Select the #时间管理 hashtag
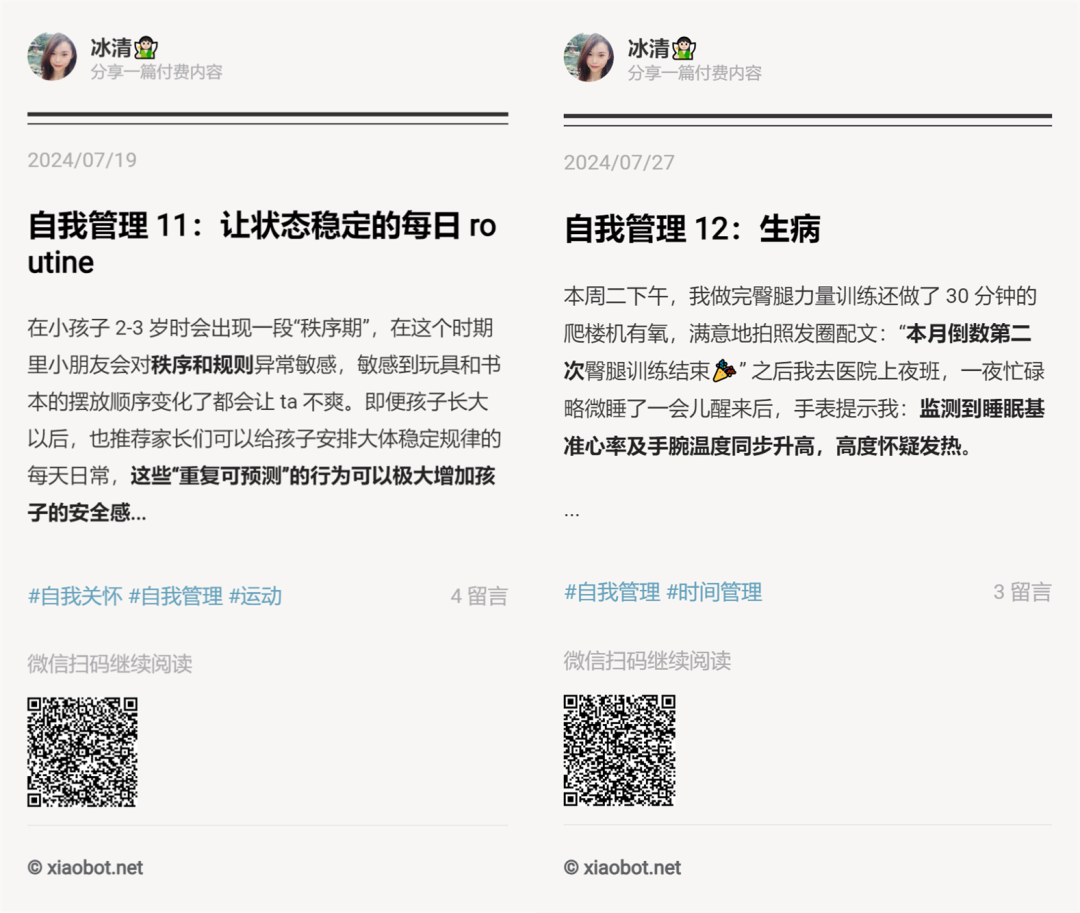1080x913 pixels. pyautogui.click(x=714, y=592)
